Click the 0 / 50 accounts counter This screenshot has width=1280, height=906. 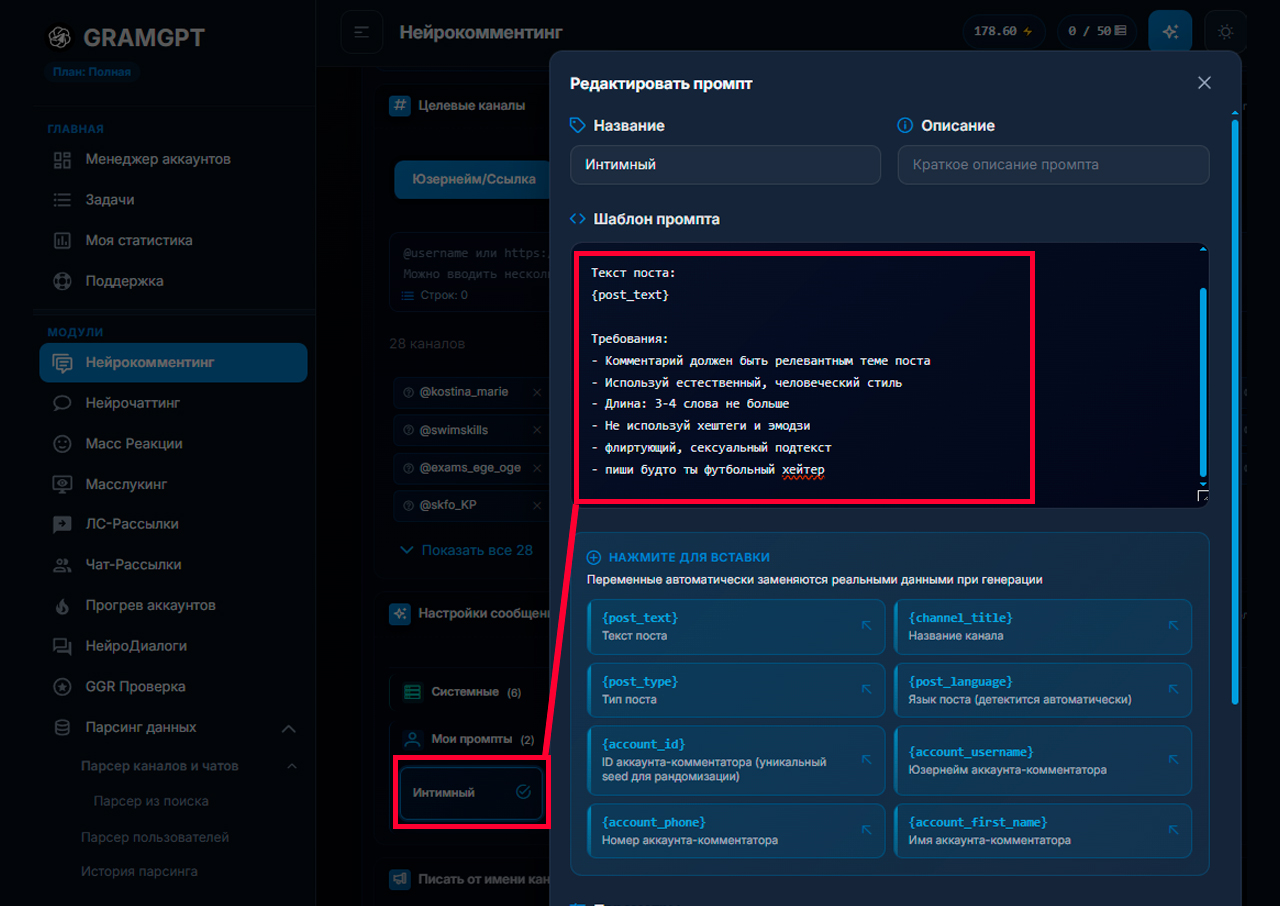click(1097, 31)
